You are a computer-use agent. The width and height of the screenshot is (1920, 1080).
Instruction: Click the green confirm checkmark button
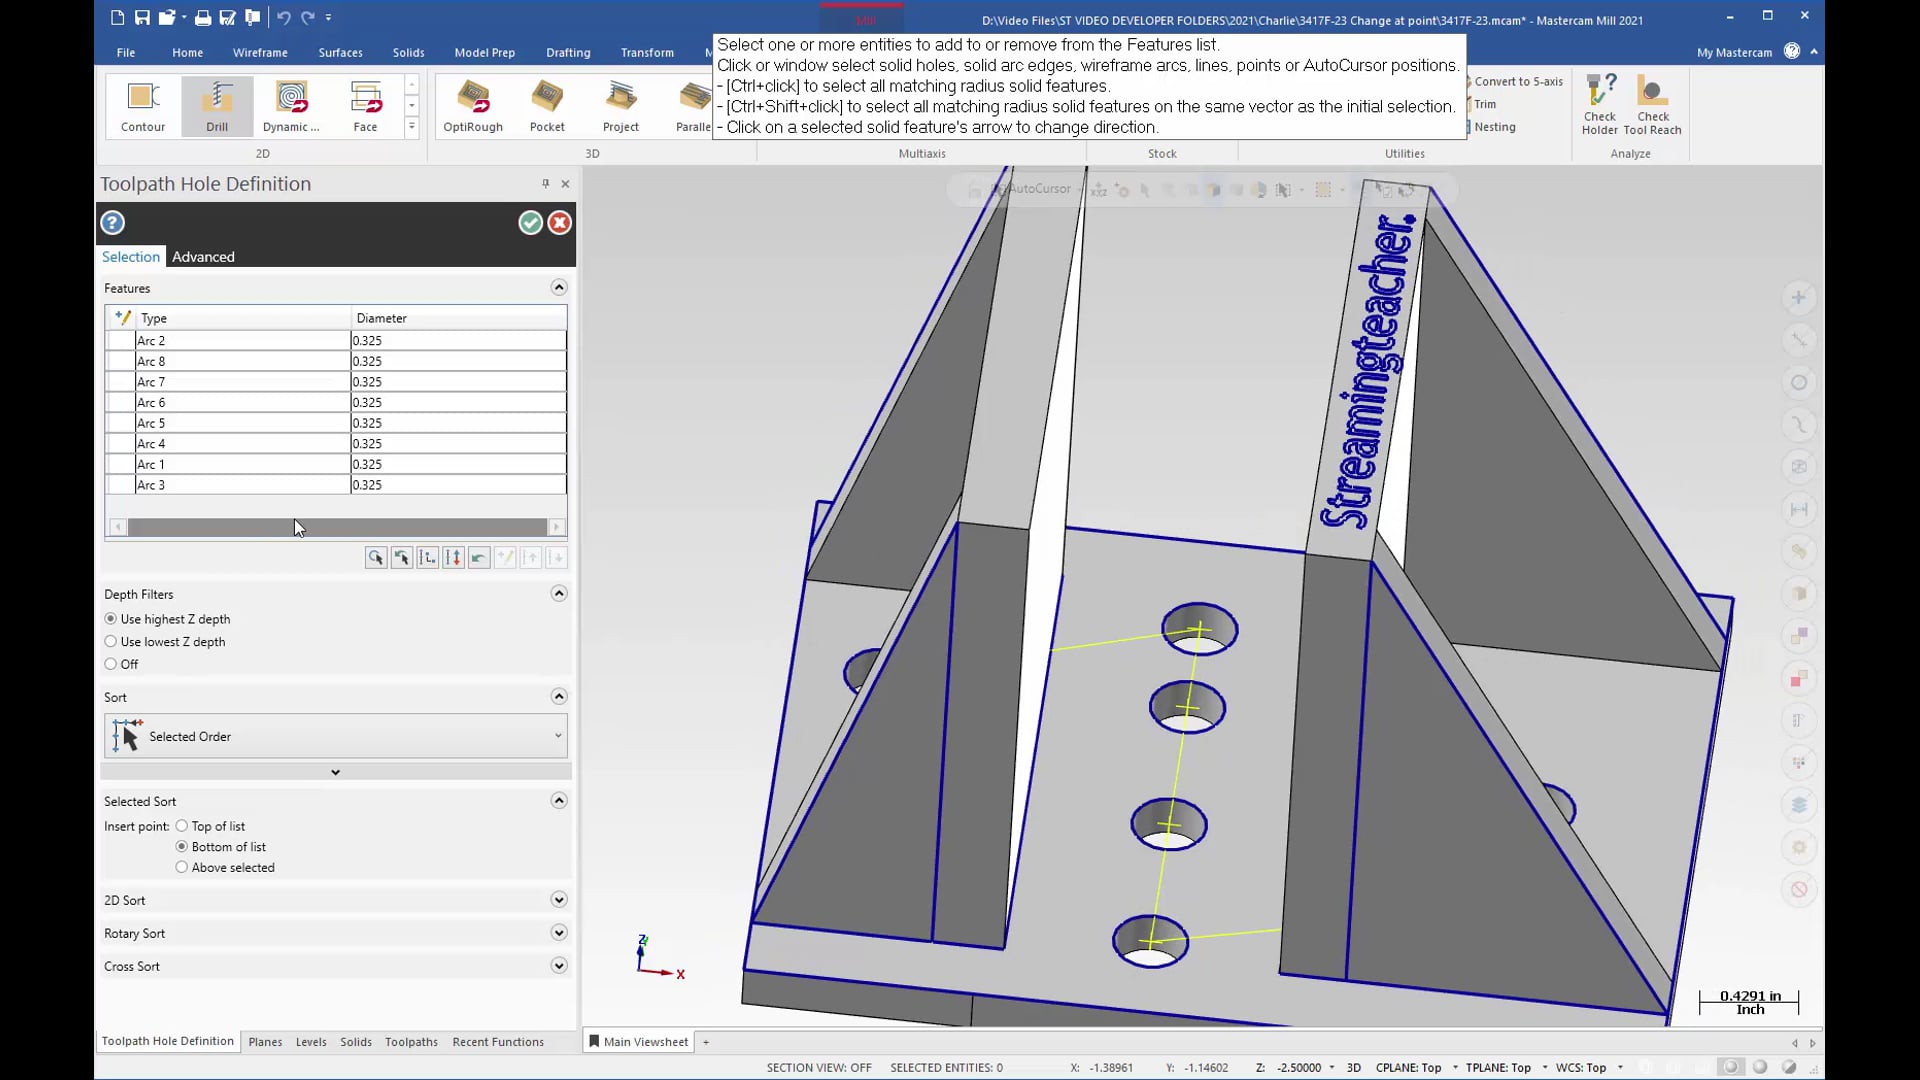[529, 222]
